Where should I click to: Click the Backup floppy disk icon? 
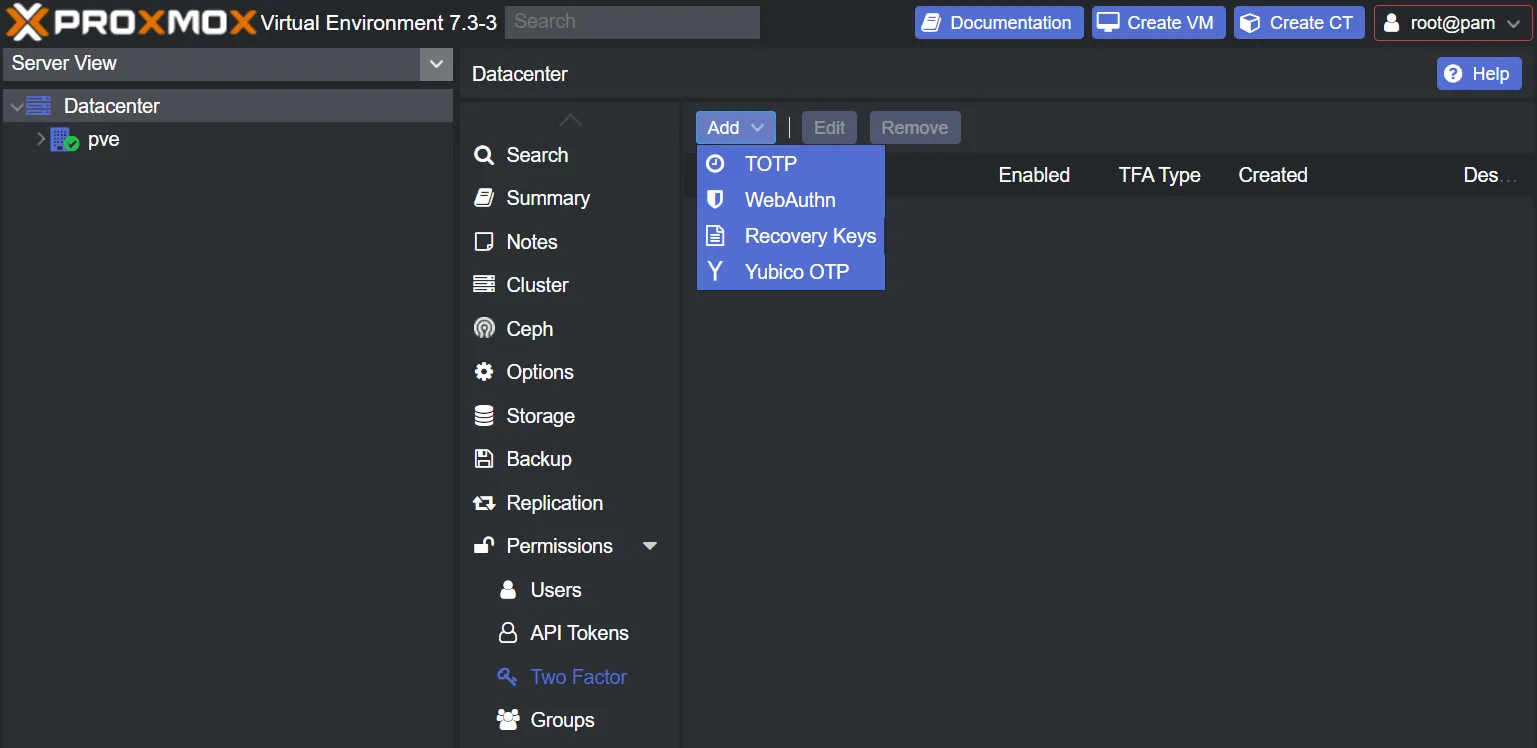[x=484, y=459]
